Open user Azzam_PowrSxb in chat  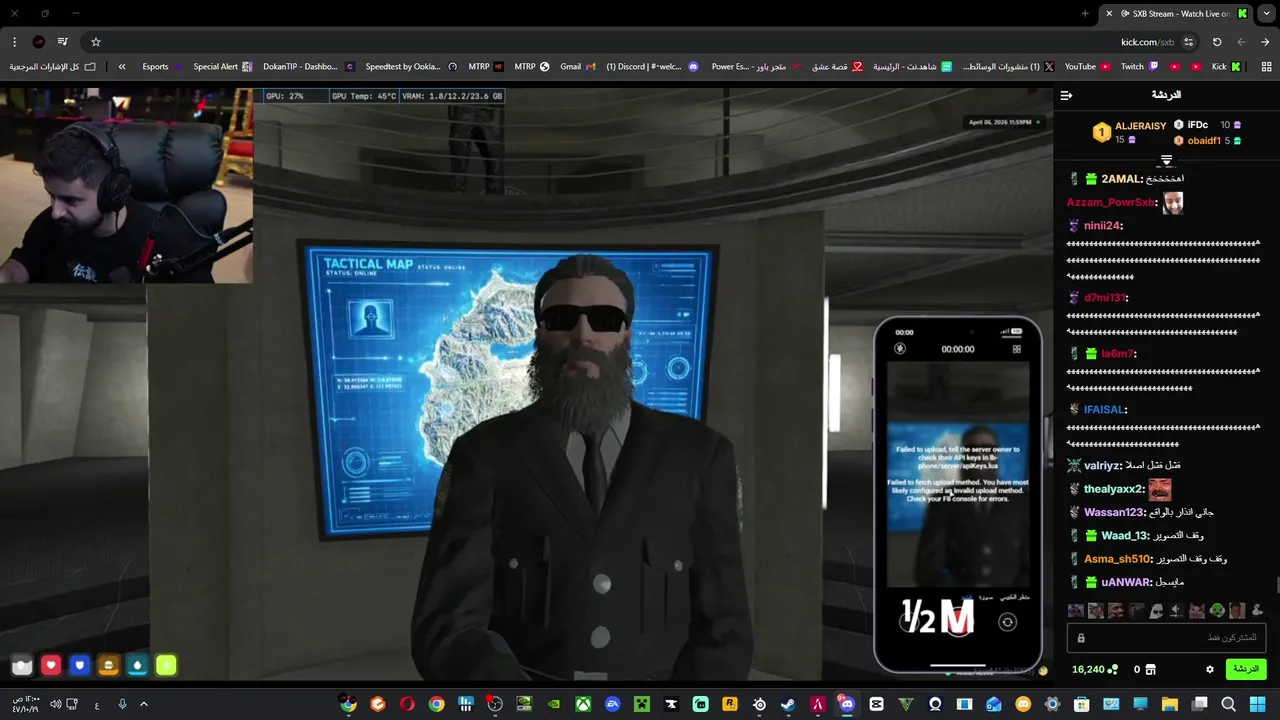1111,203
